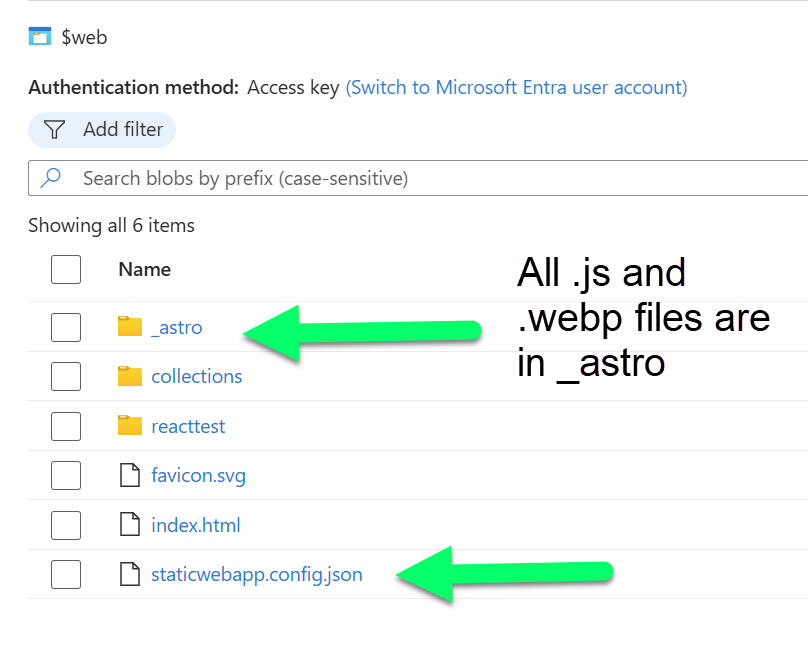Check the checkbox for staticwebapp.config.json
Screen dimensions: 808x648
66,574
